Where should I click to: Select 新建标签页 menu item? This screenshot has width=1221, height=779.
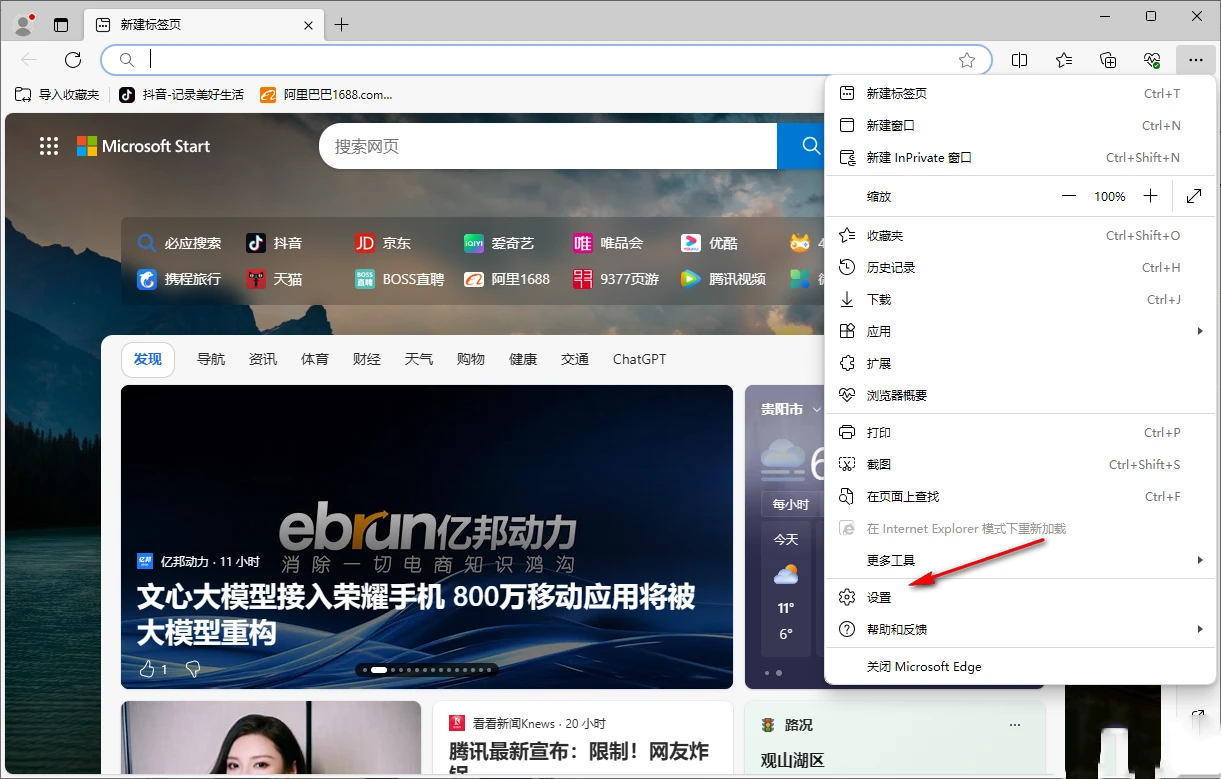(1020, 93)
